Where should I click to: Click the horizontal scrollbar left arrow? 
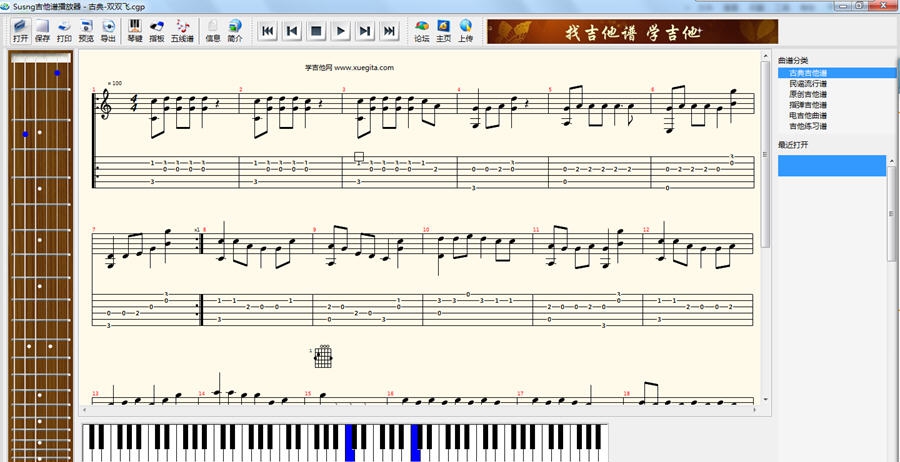click(x=84, y=410)
